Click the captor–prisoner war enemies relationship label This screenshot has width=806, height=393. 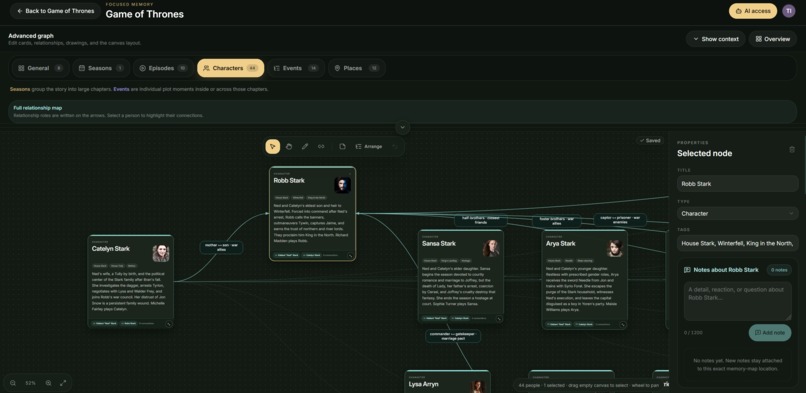620,220
